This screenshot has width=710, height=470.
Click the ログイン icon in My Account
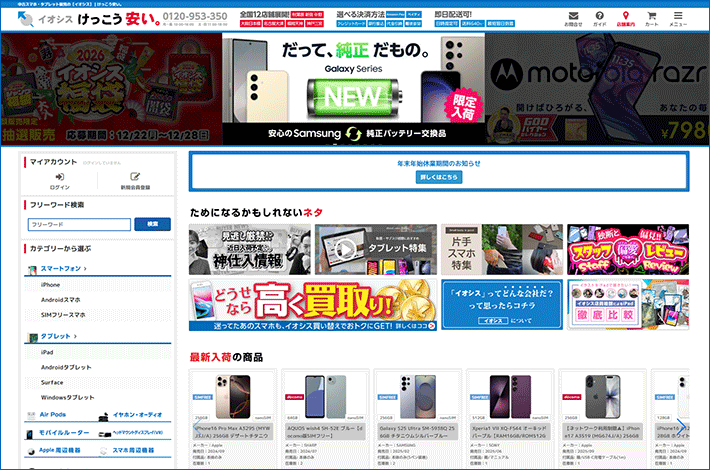coord(60,176)
